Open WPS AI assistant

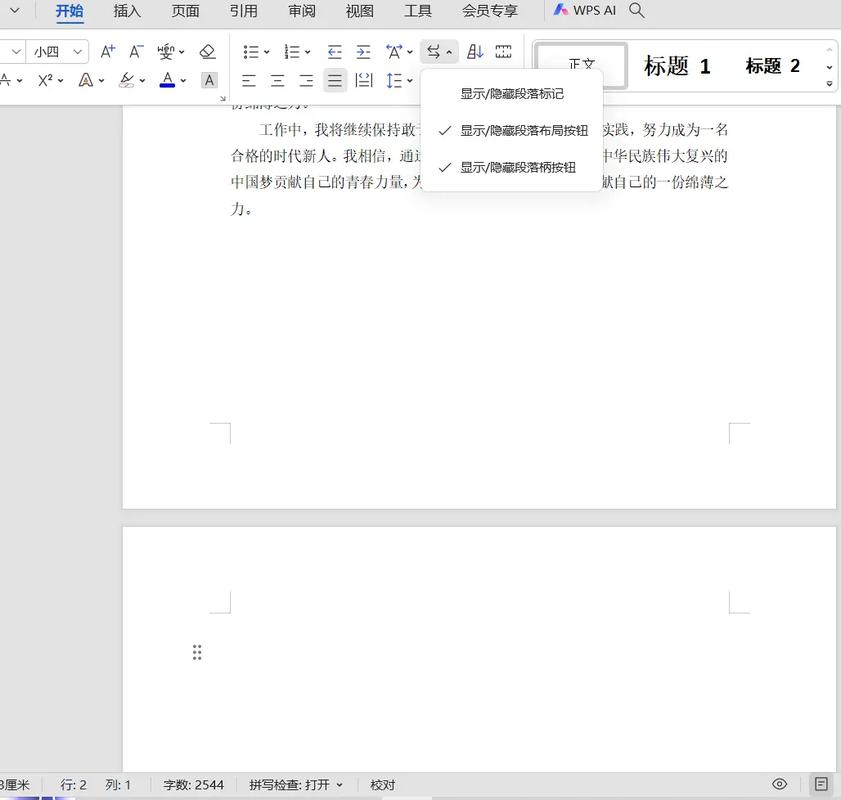(x=585, y=11)
